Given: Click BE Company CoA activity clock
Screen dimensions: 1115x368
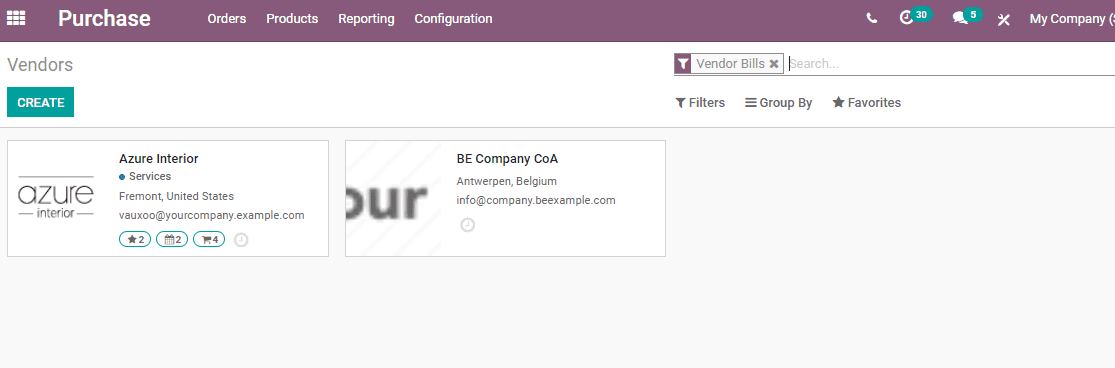Looking at the screenshot, I should (x=467, y=225).
